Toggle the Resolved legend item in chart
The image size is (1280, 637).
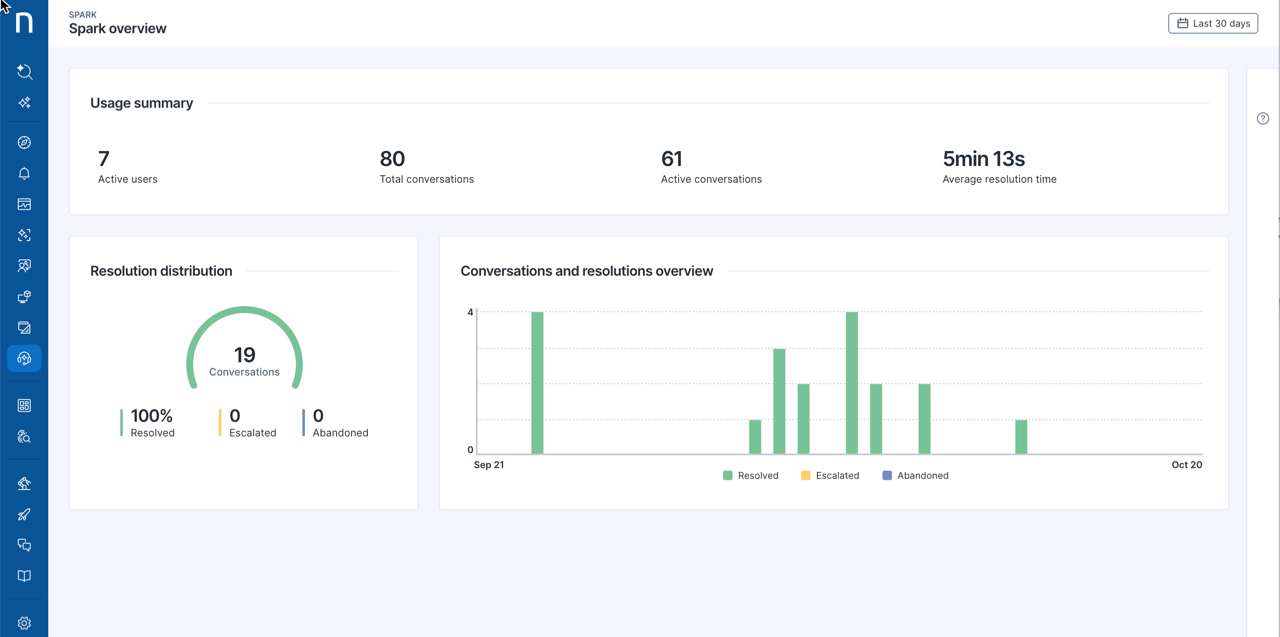[750, 476]
